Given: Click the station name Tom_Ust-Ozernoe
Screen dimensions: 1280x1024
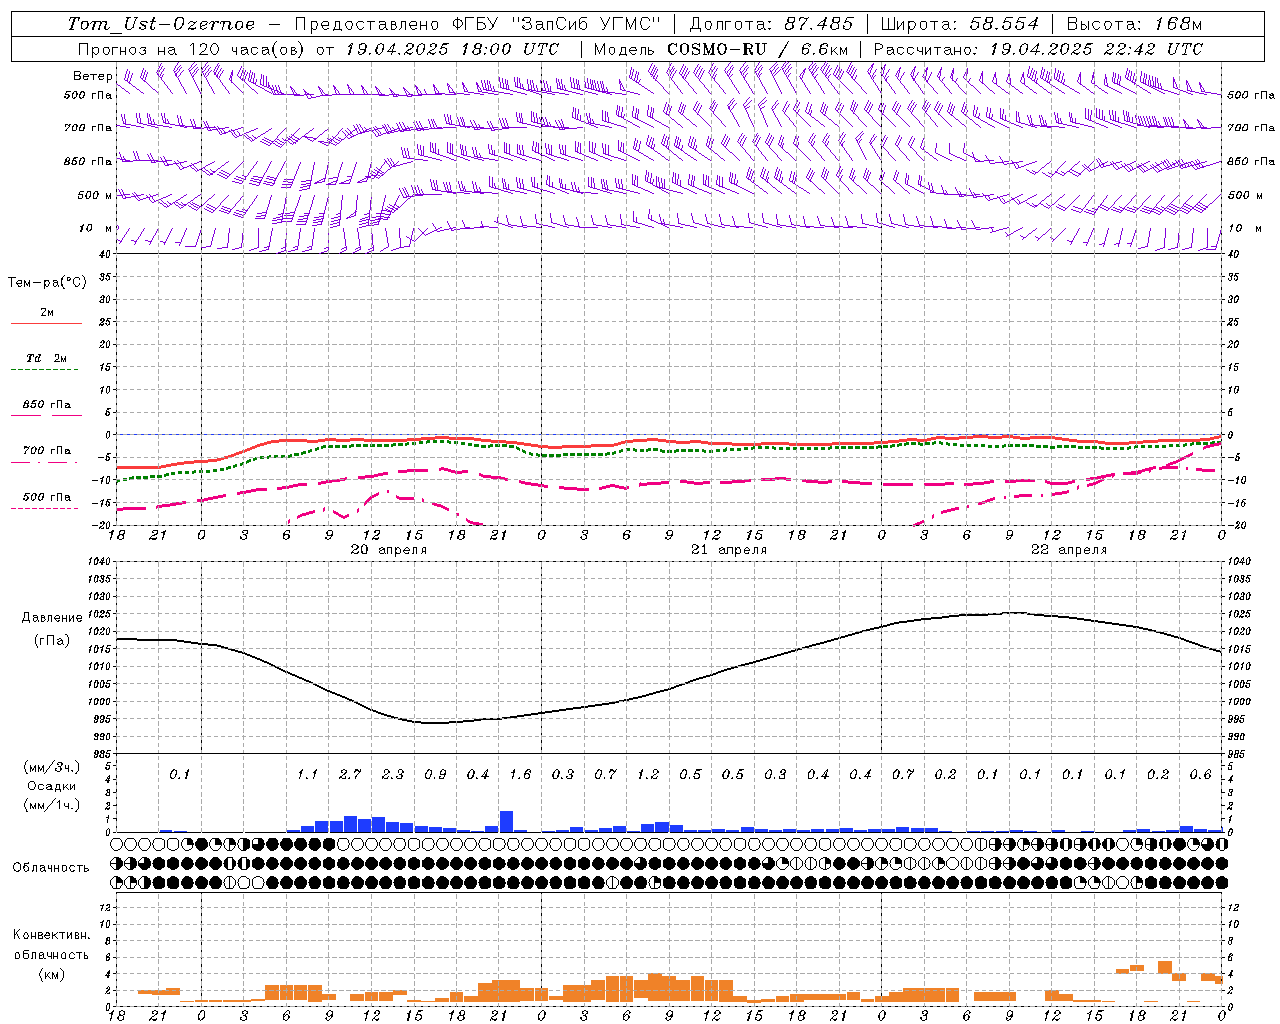Looking at the screenshot, I should pos(161,24).
